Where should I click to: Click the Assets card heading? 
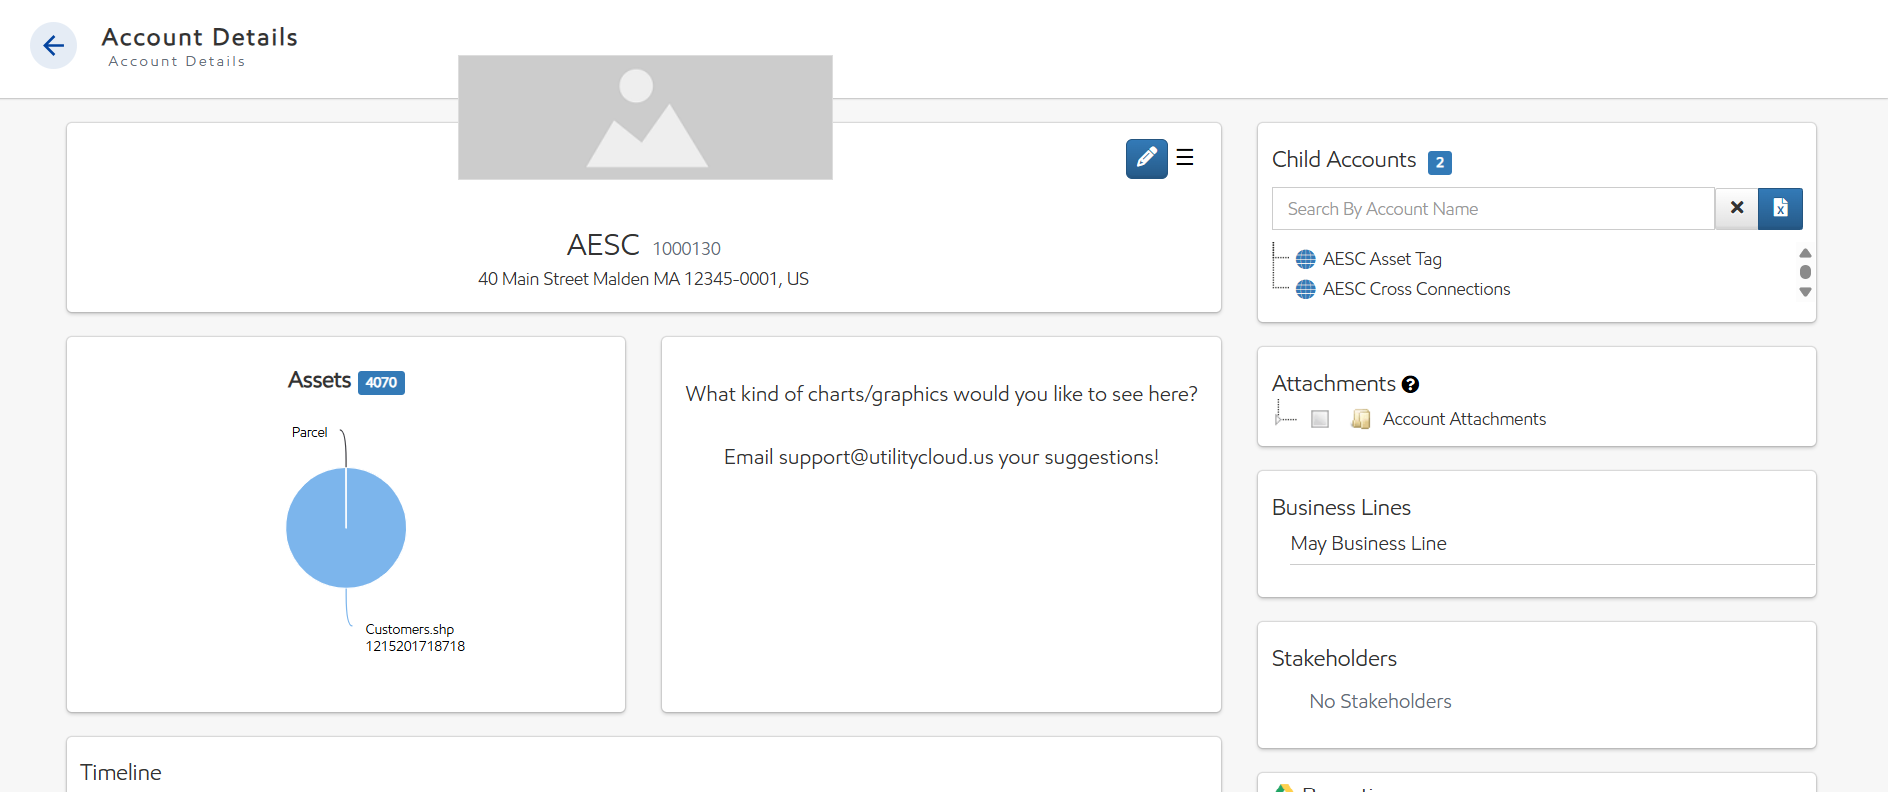pos(319,380)
